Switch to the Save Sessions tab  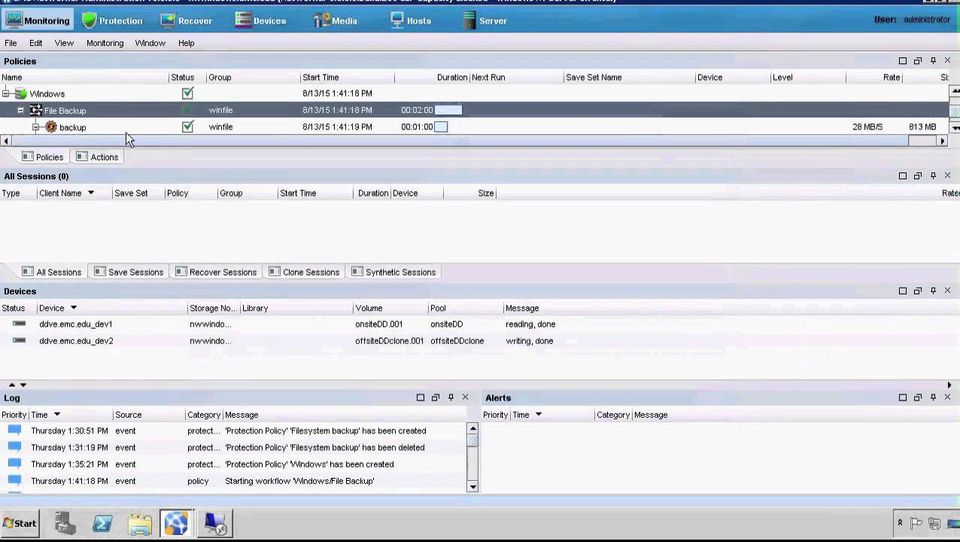pos(129,272)
